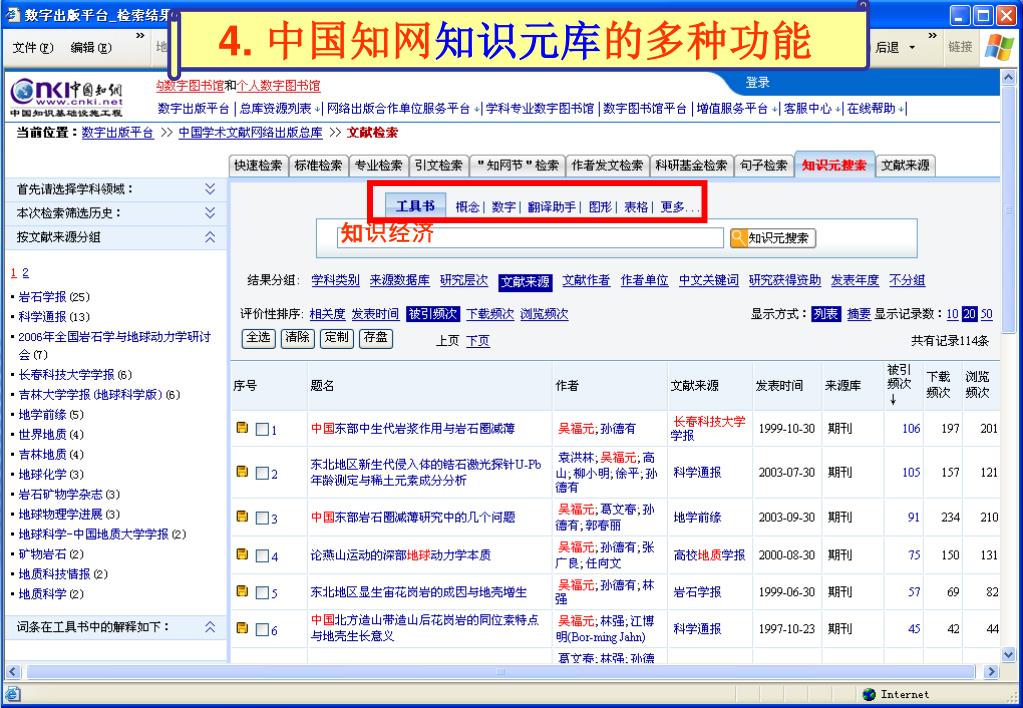Click browser title bar icon
This screenshot has width=1023, height=708.
pos(13,15)
